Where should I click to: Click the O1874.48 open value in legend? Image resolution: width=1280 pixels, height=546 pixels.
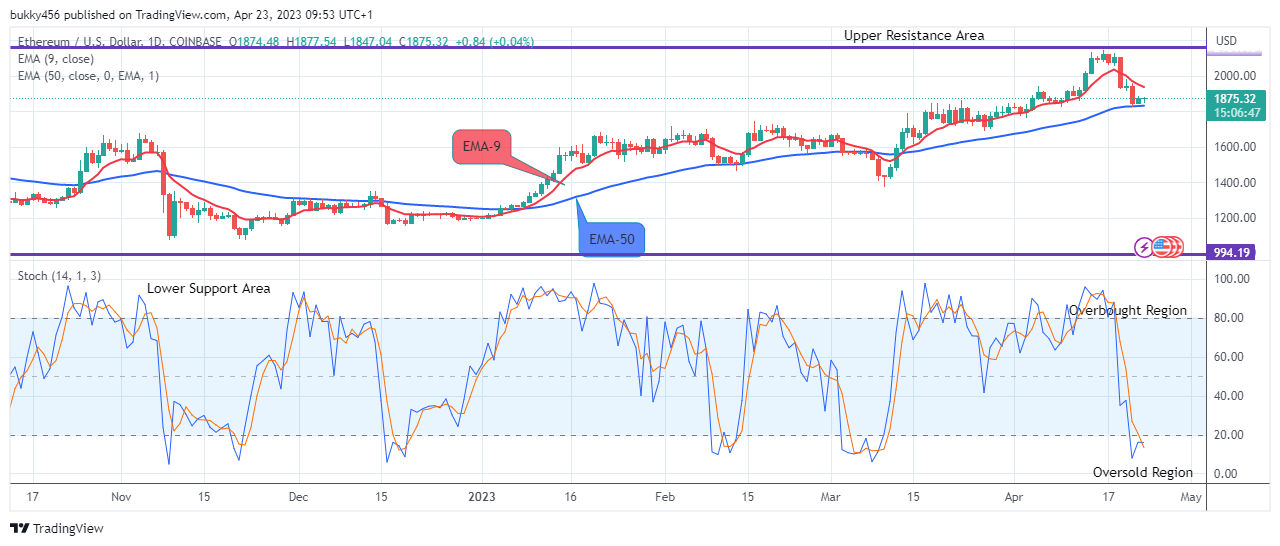(255, 42)
